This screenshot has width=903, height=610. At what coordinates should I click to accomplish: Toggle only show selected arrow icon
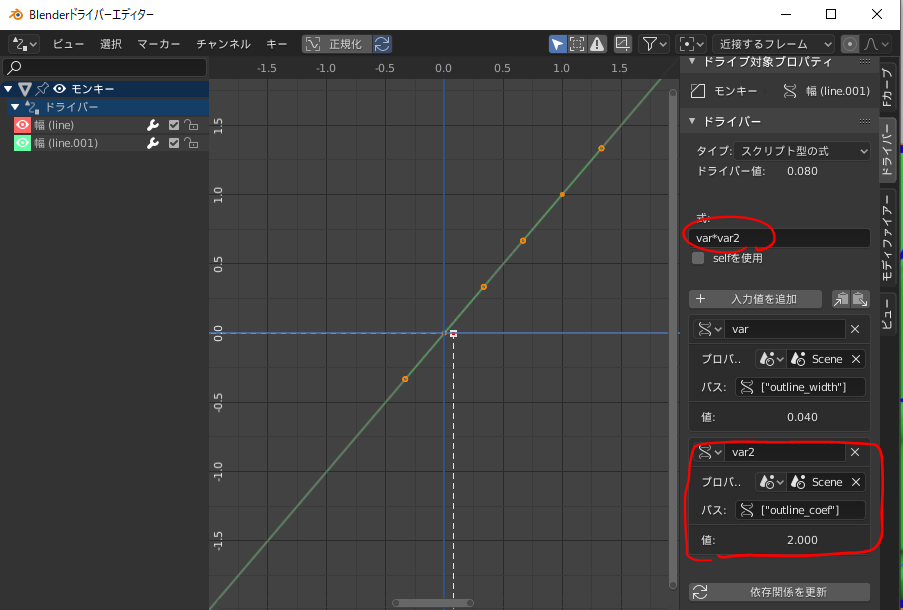pyautogui.click(x=557, y=44)
